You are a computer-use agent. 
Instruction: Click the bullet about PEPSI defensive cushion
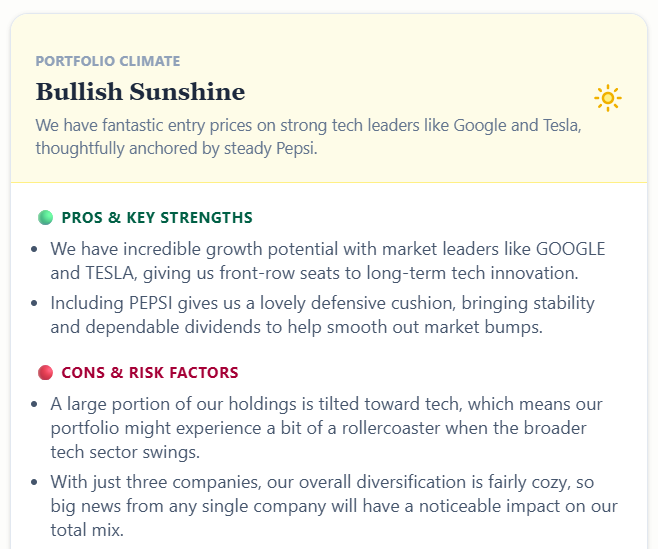[x=322, y=315]
